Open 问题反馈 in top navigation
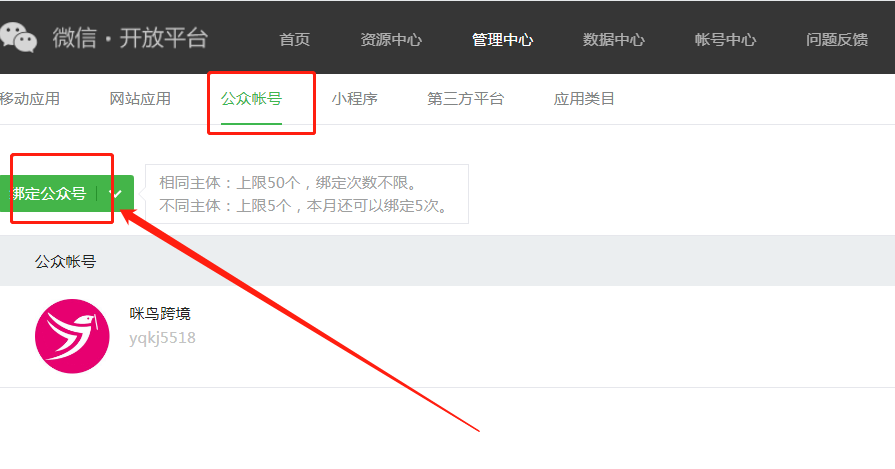The width and height of the screenshot is (895, 469). click(837, 39)
